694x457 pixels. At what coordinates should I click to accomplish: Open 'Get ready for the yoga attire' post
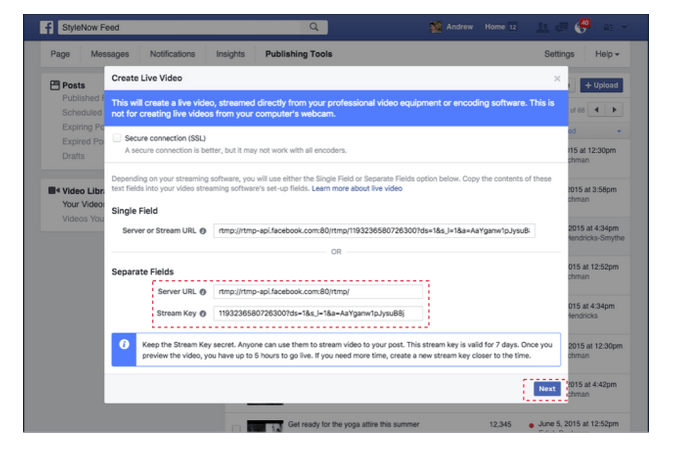click(x=354, y=425)
